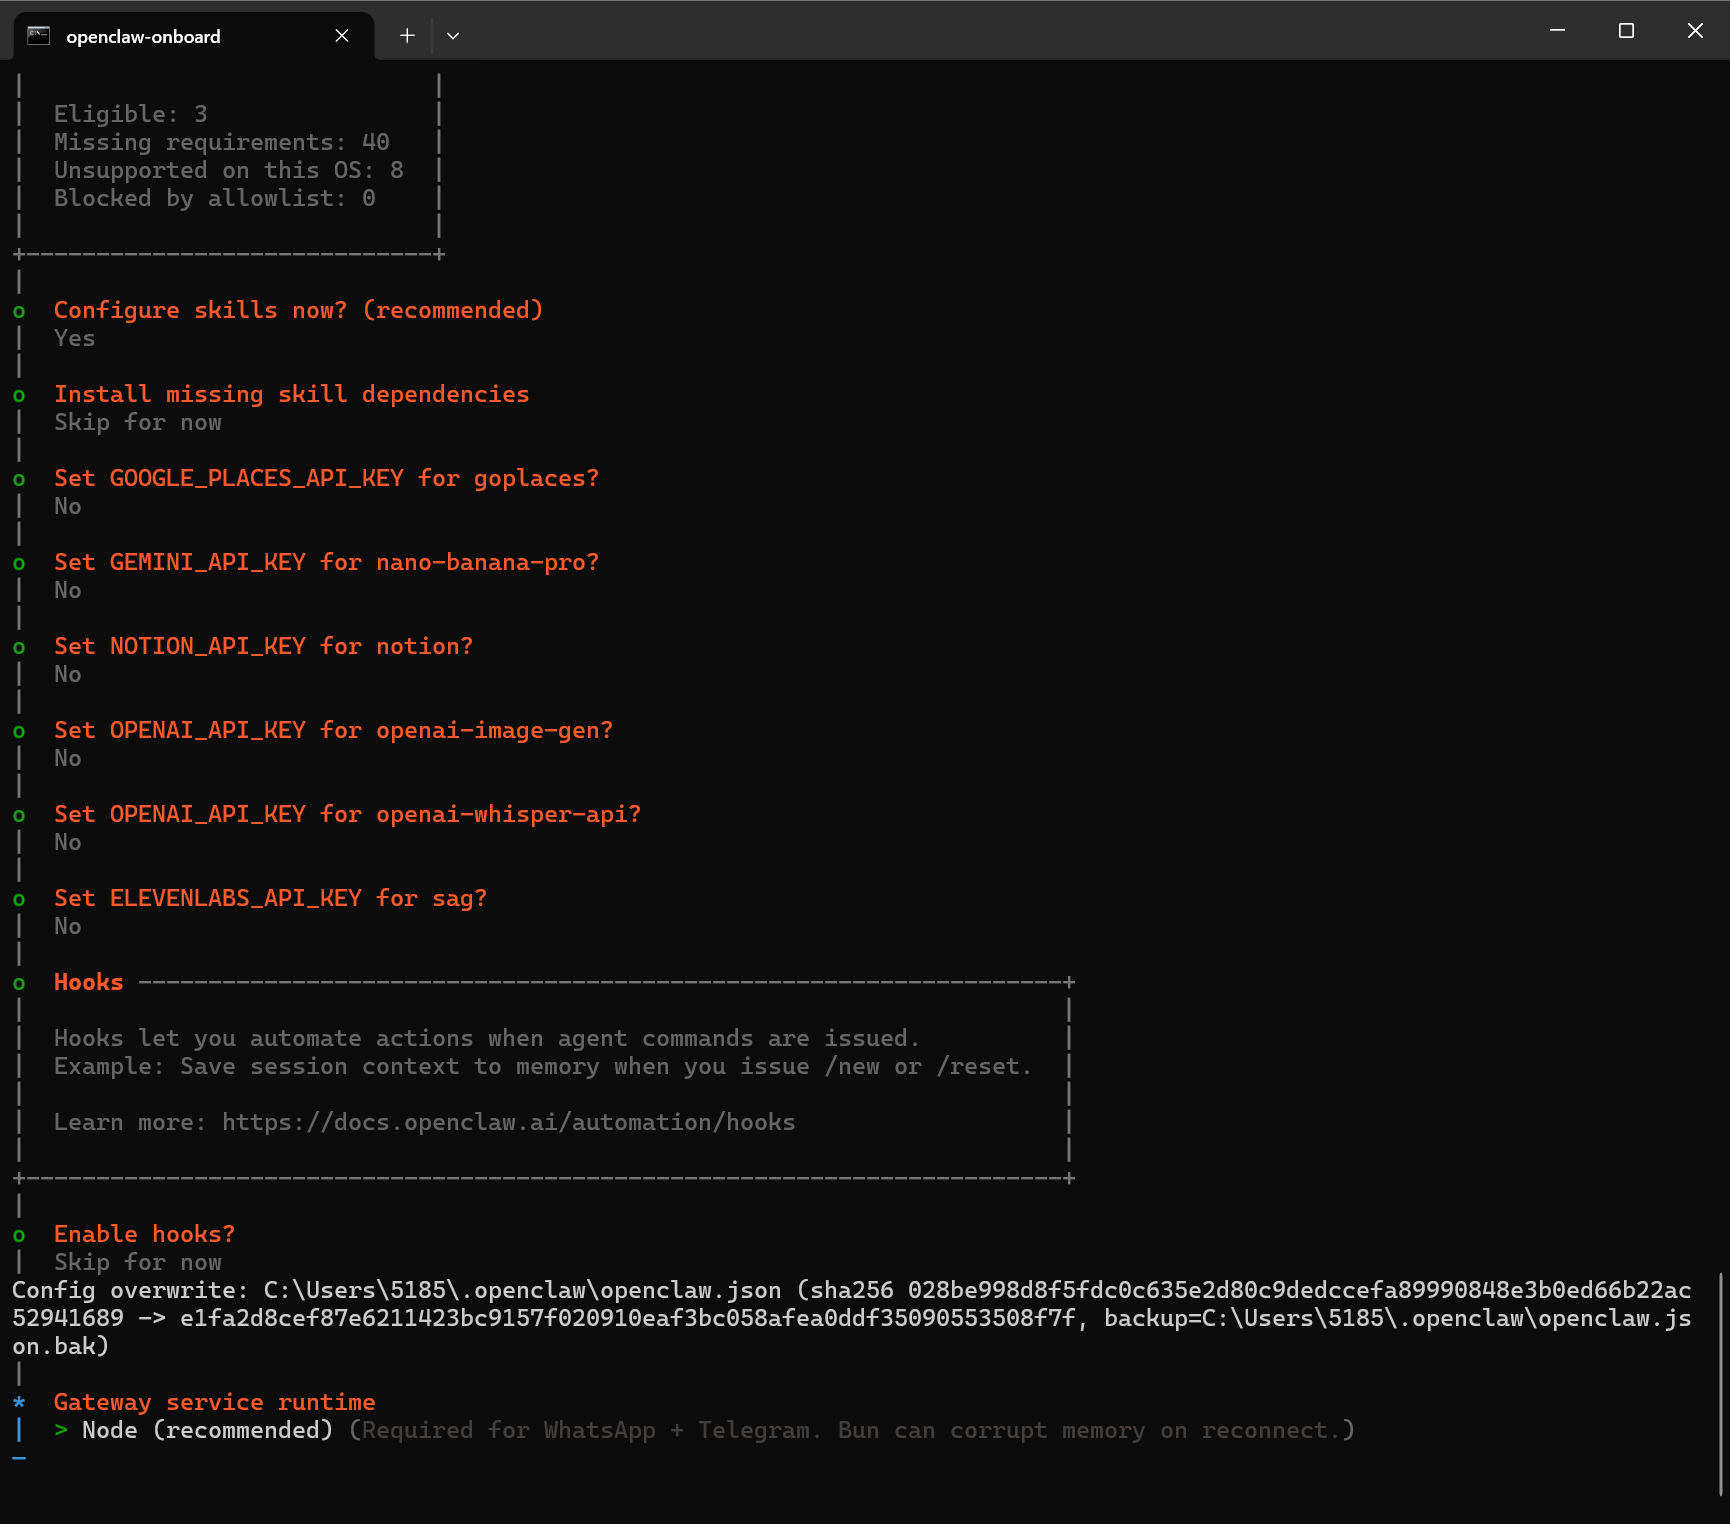
Task: Click the Set GEMINI_API_KEY for nano-banana-pro prompt
Action: [326, 562]
